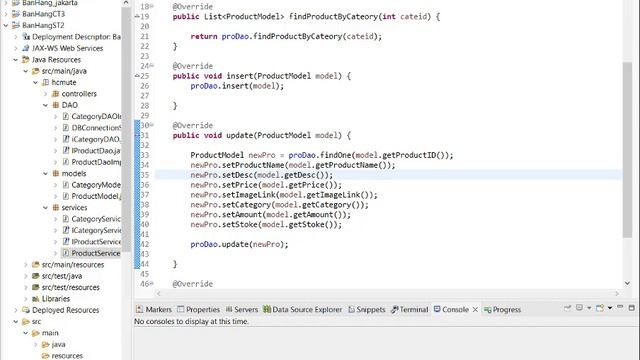Switch to the Properties tab

coord(198,310)
